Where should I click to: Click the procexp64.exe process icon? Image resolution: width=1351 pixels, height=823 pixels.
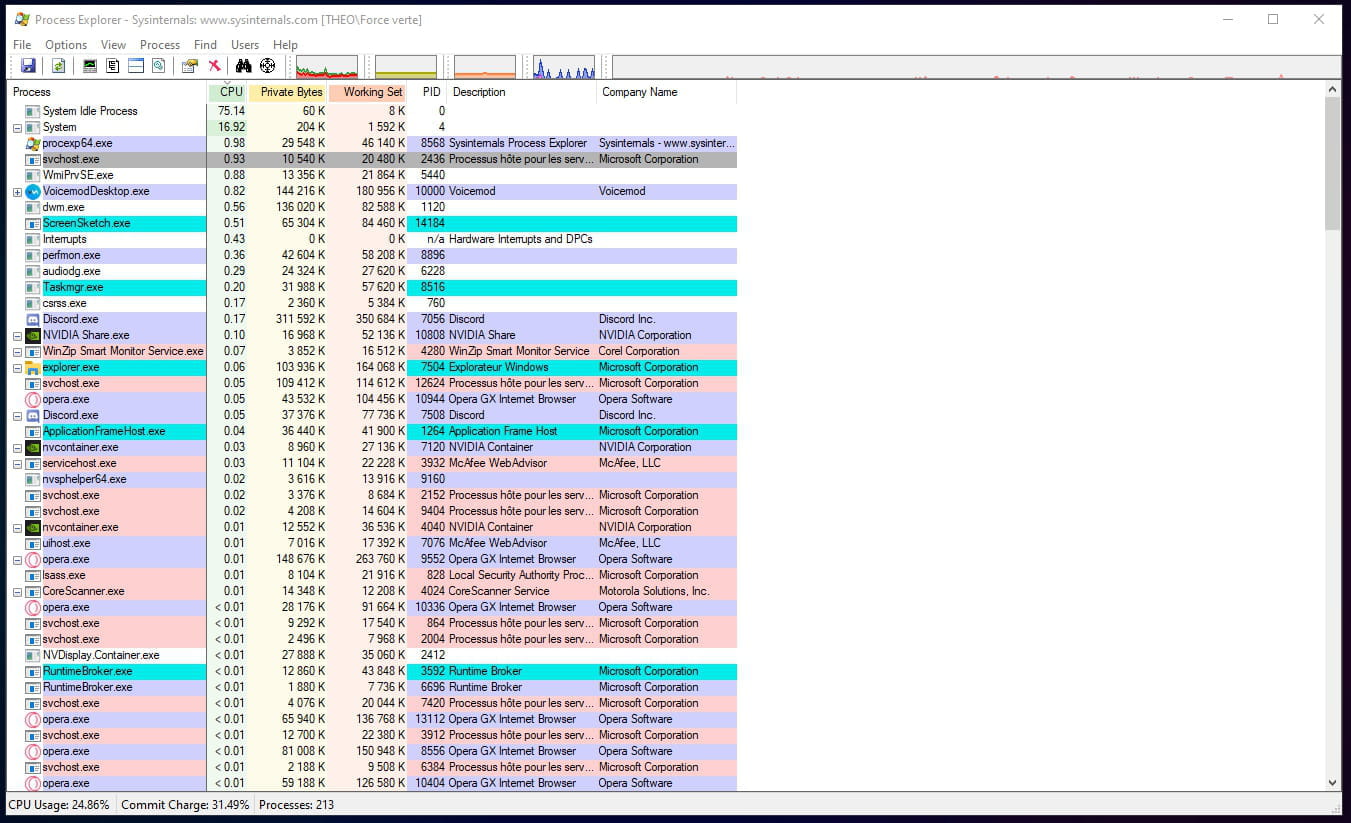(32, 143)
